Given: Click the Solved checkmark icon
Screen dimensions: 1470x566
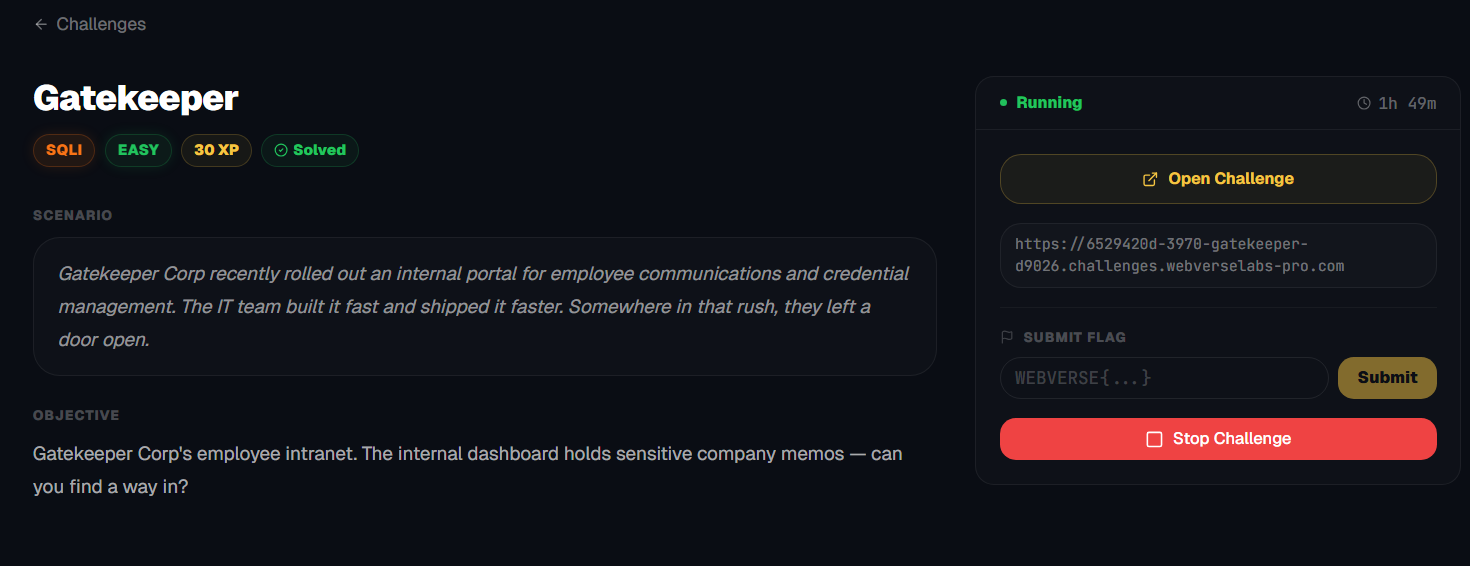Looking at the screenshot, I should 281,150.
